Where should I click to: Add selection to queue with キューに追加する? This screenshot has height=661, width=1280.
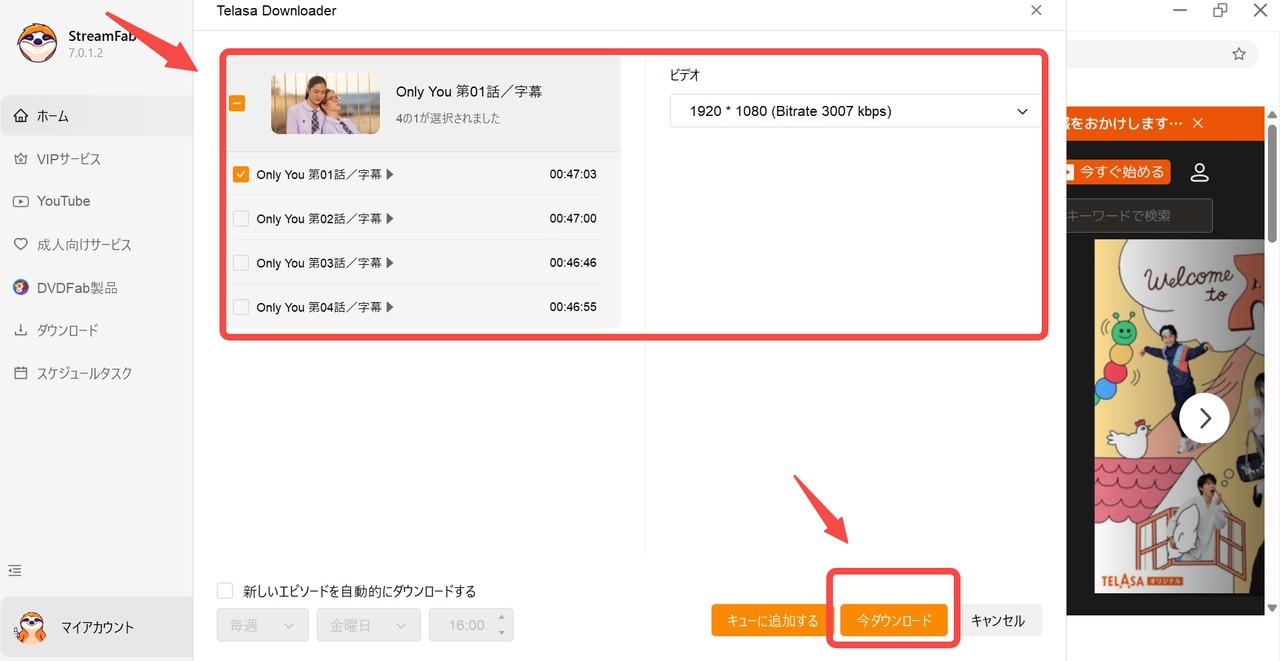point(772,620)
